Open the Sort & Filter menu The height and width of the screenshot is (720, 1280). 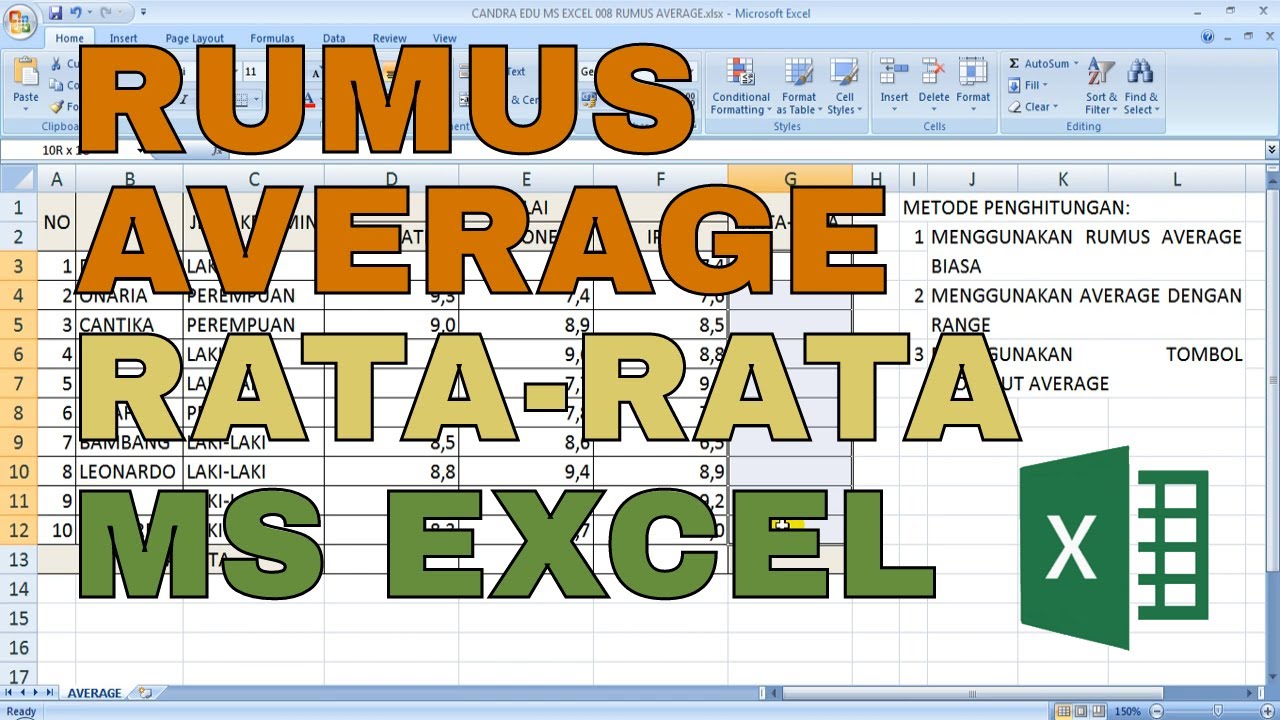tap(1101, 86)
